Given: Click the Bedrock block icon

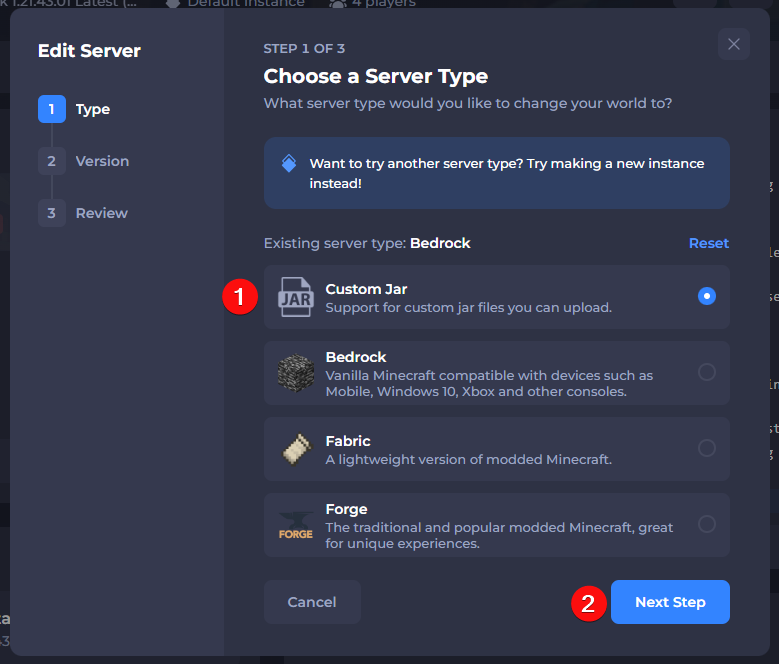Looking at the screenshot, I should (296, 373).
